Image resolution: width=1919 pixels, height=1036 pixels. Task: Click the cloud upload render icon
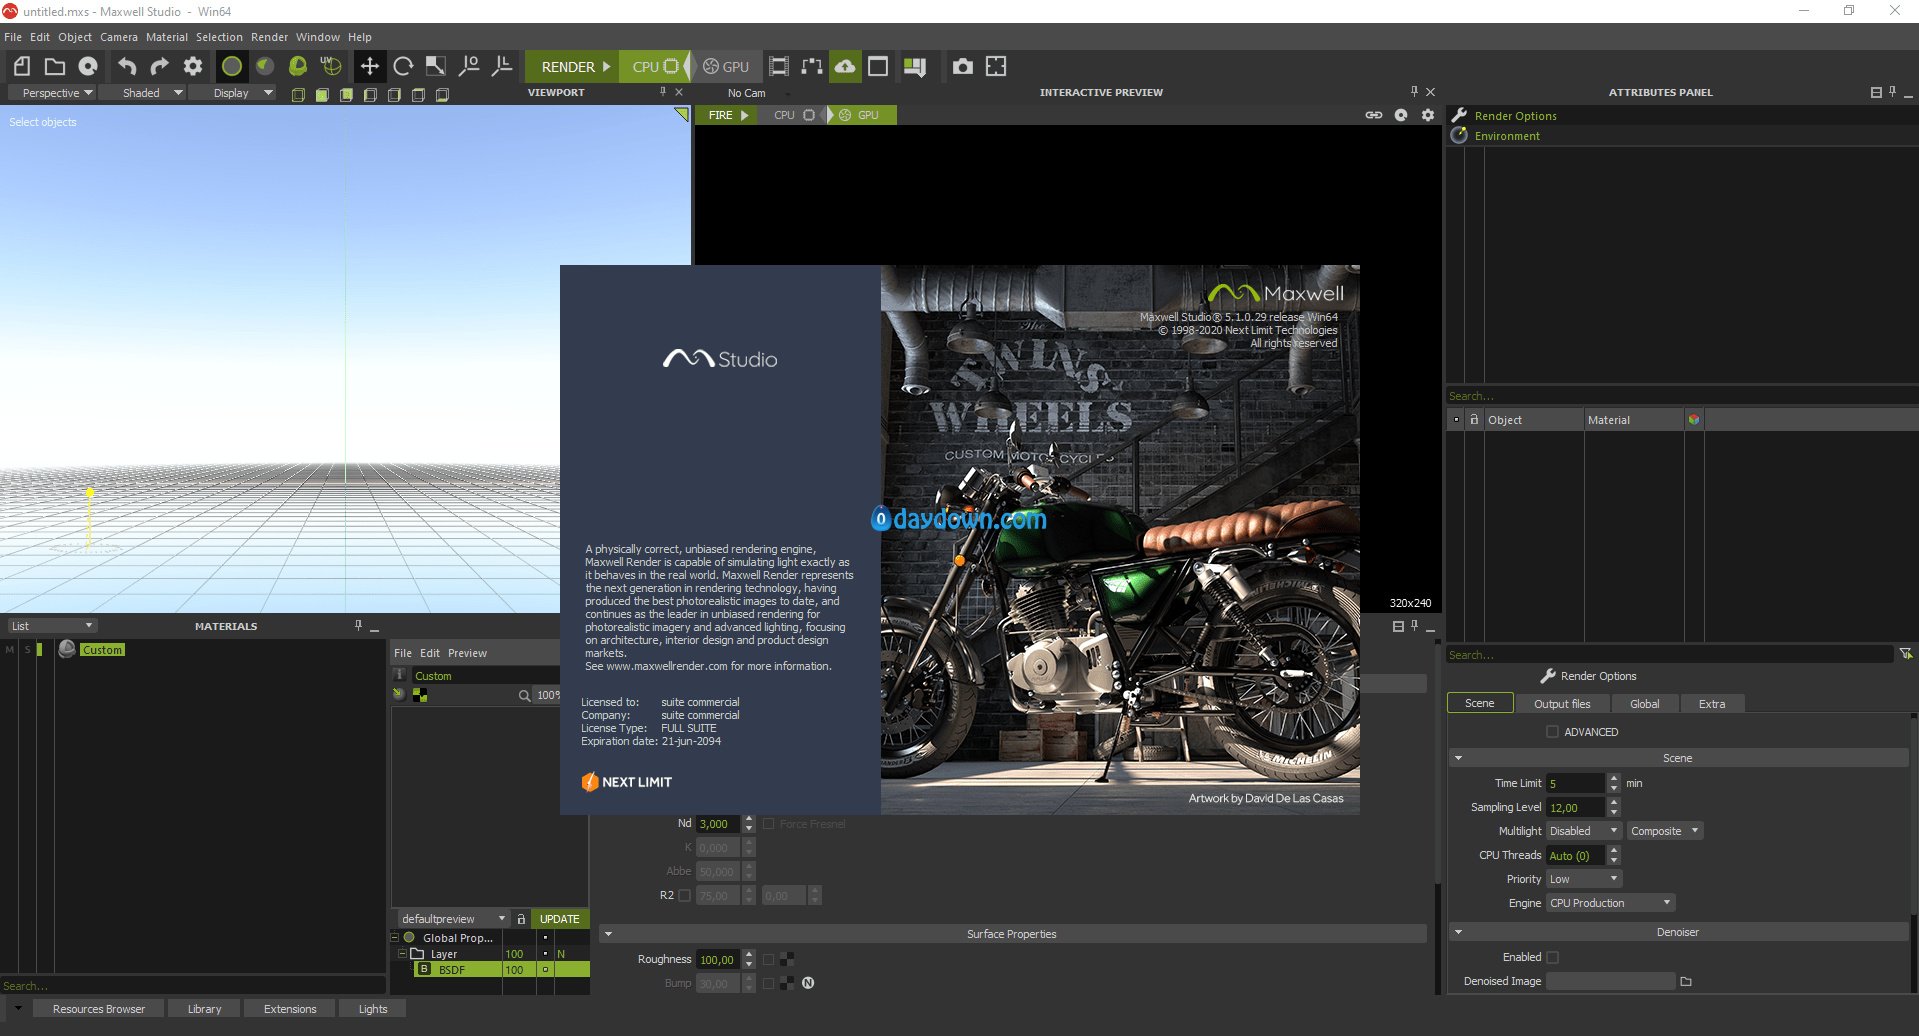pos(845,66)
